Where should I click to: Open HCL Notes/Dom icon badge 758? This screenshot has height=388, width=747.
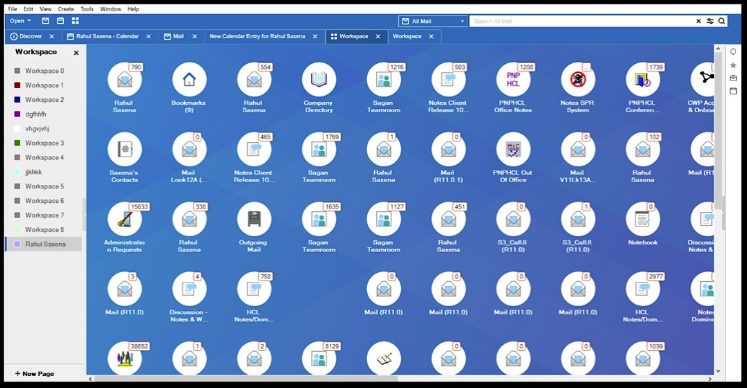(x=254, y=288)
